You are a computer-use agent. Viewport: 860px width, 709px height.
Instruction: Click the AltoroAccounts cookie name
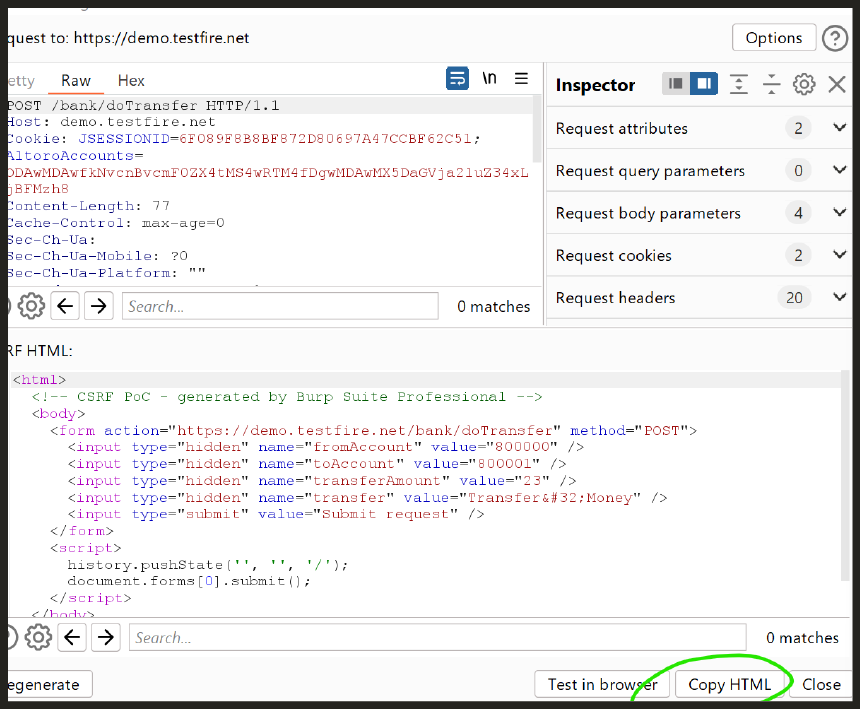pos(71,156)
